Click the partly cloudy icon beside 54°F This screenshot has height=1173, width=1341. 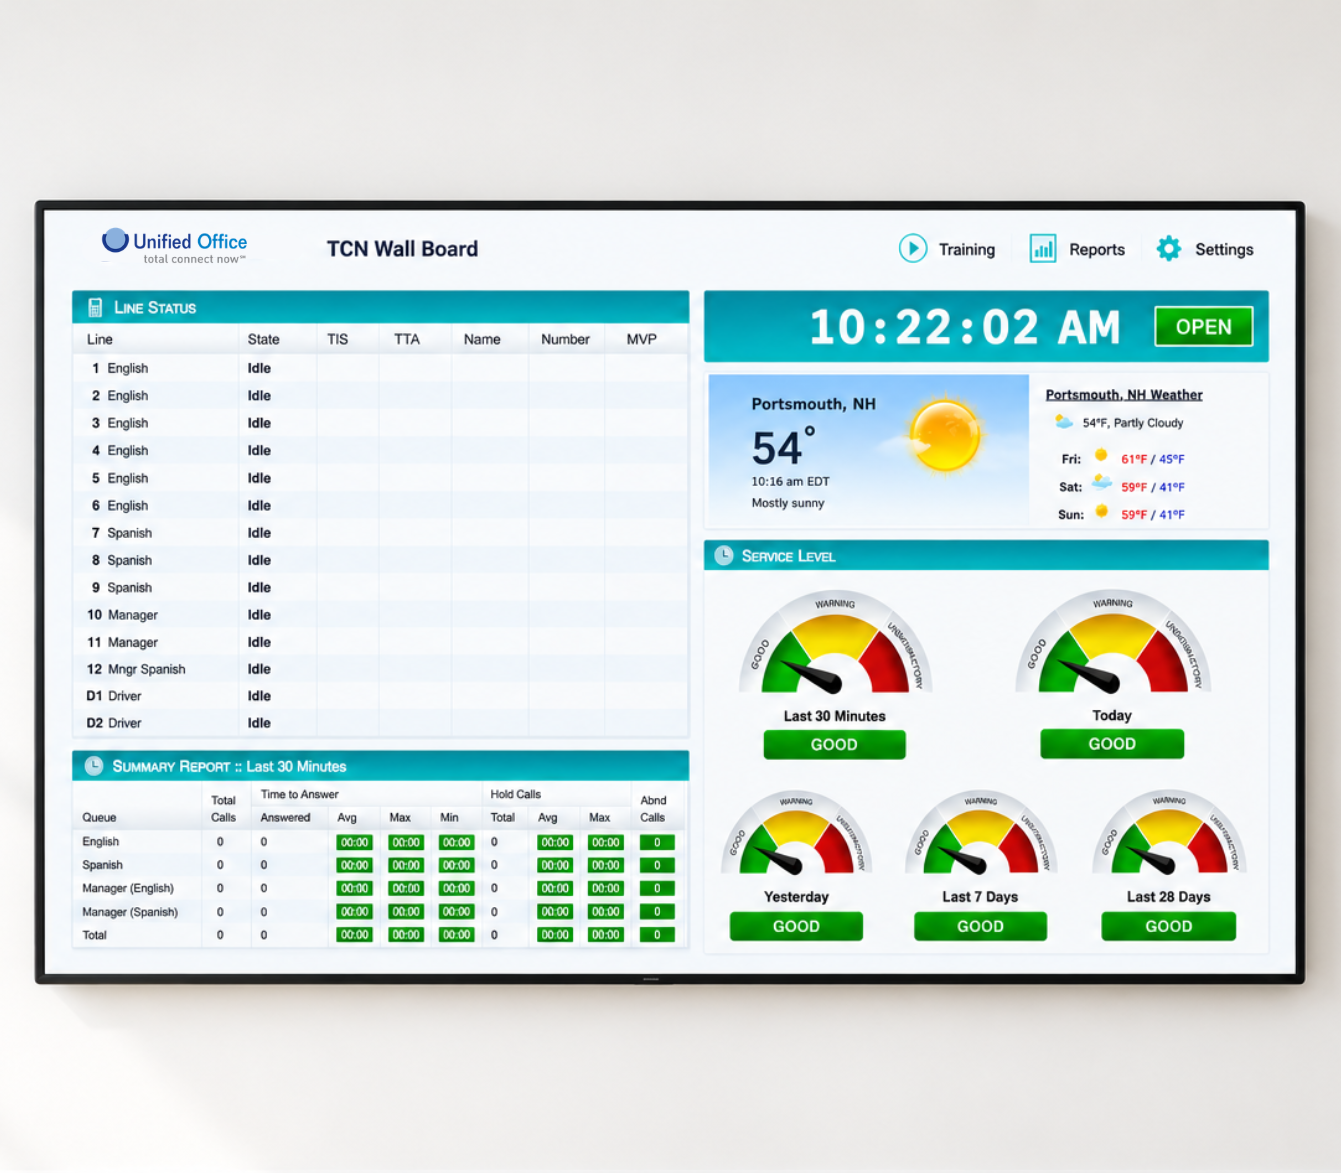point(1064,422)
